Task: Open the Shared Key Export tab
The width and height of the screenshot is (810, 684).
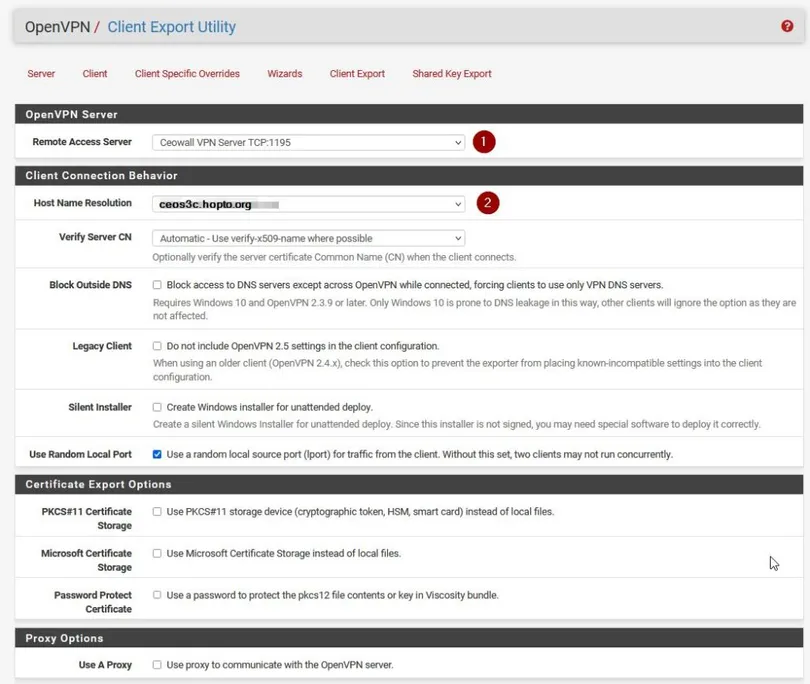Action: click(452, 74)
